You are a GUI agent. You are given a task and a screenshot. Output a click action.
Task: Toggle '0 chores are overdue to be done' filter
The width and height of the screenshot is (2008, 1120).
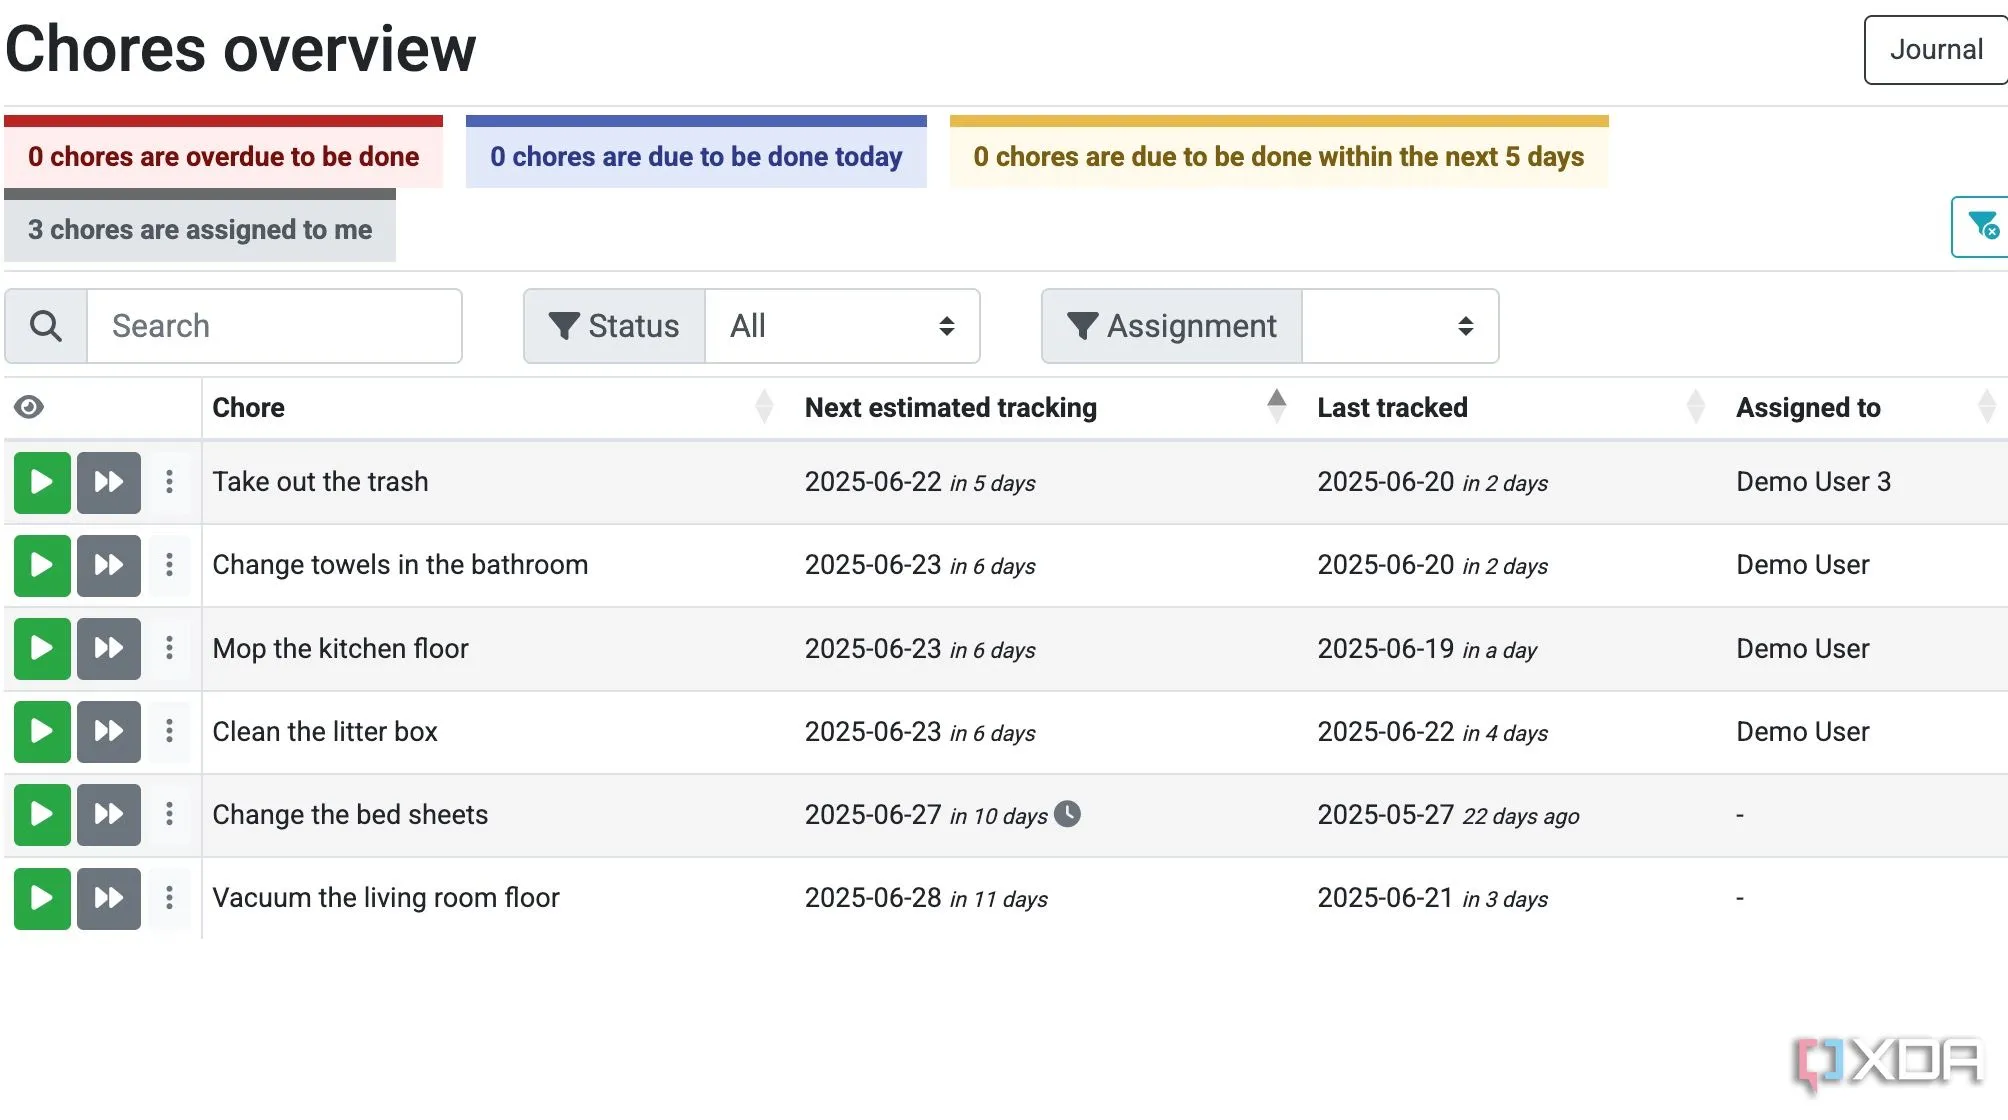[223, 157]
